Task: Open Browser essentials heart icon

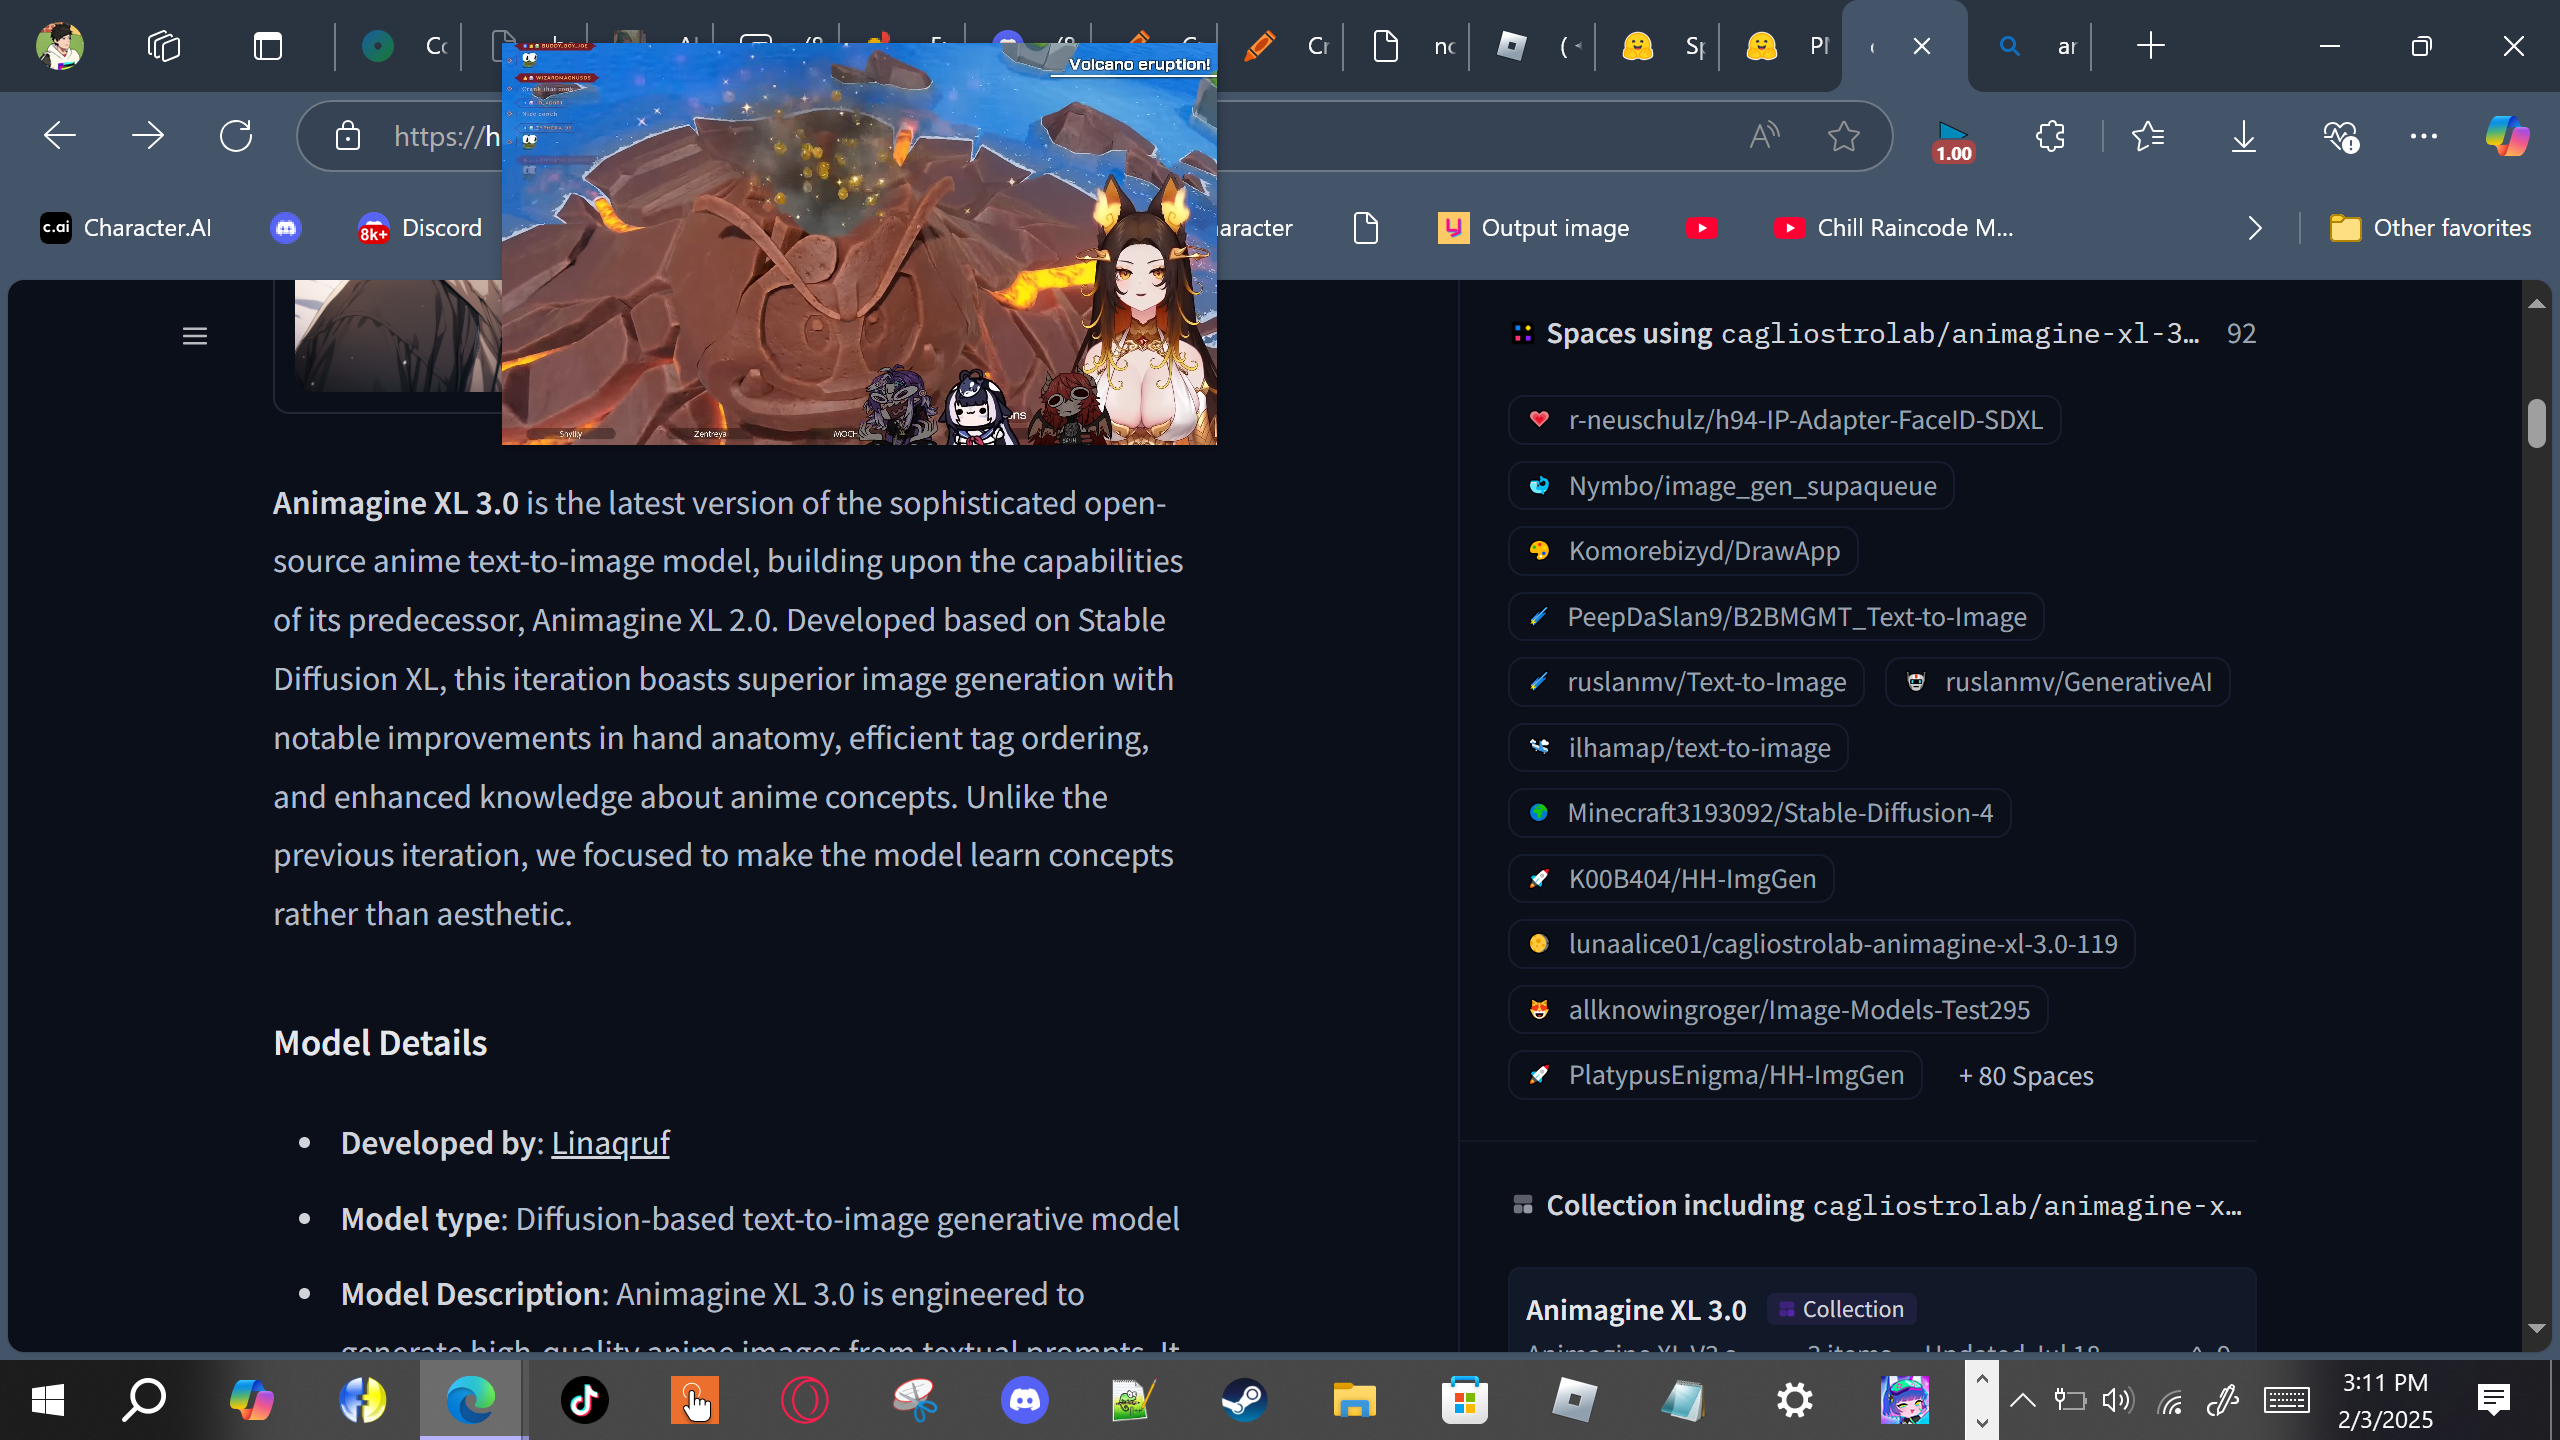Action: click(x=2340, y=136)
